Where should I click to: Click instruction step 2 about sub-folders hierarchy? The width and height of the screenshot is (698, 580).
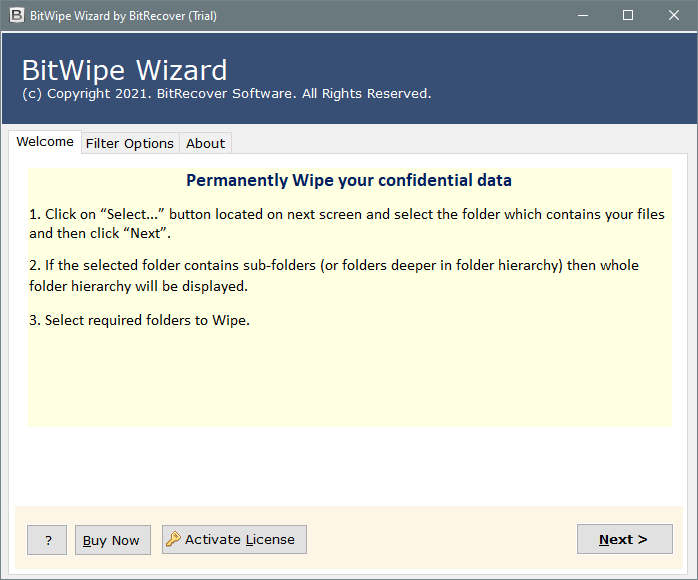click(334, 276)
